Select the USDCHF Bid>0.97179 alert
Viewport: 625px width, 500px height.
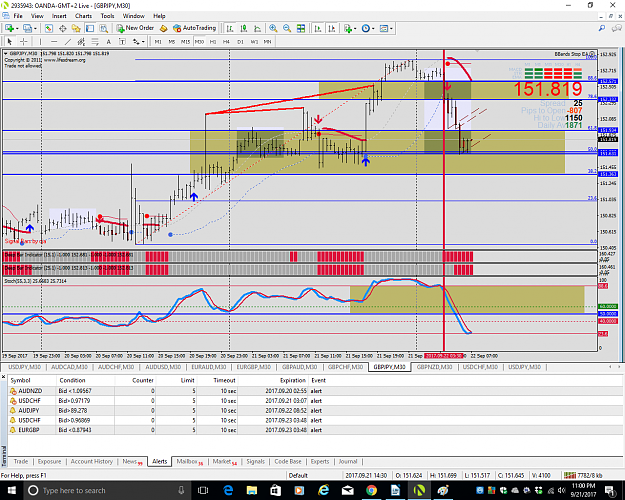pos(315,401)
